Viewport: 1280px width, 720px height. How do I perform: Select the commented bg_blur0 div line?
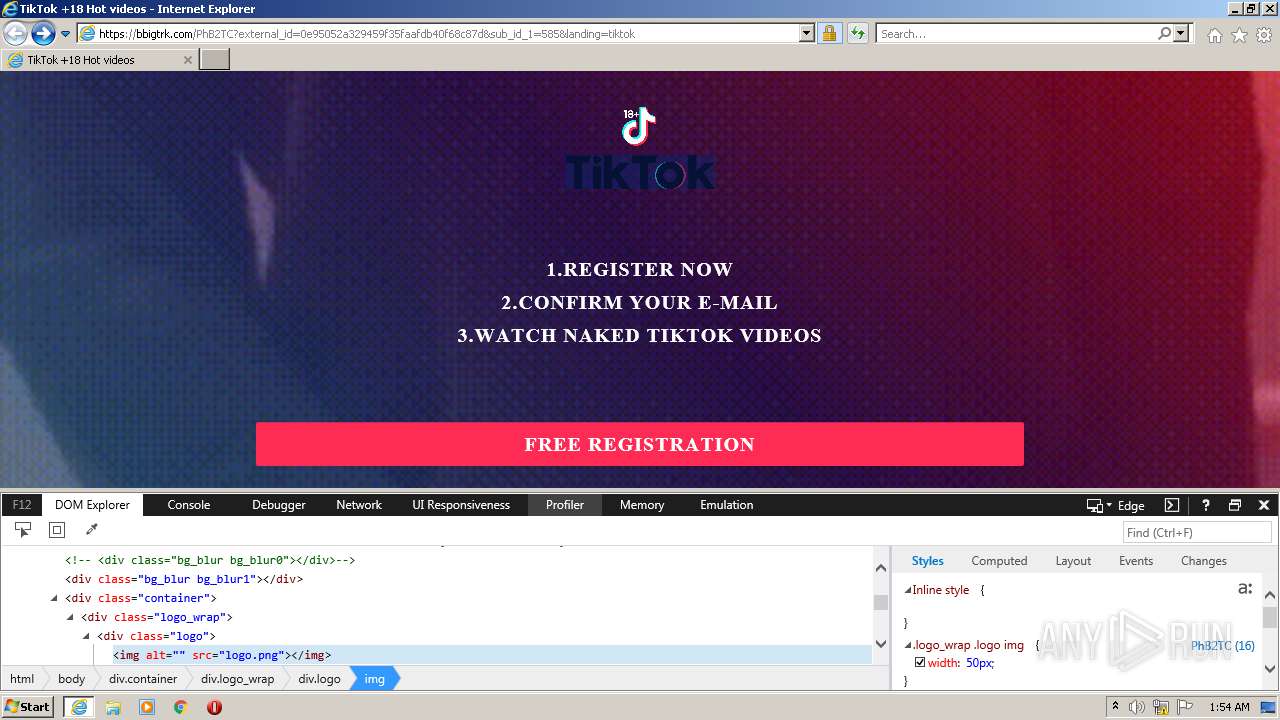coord(210,560)
